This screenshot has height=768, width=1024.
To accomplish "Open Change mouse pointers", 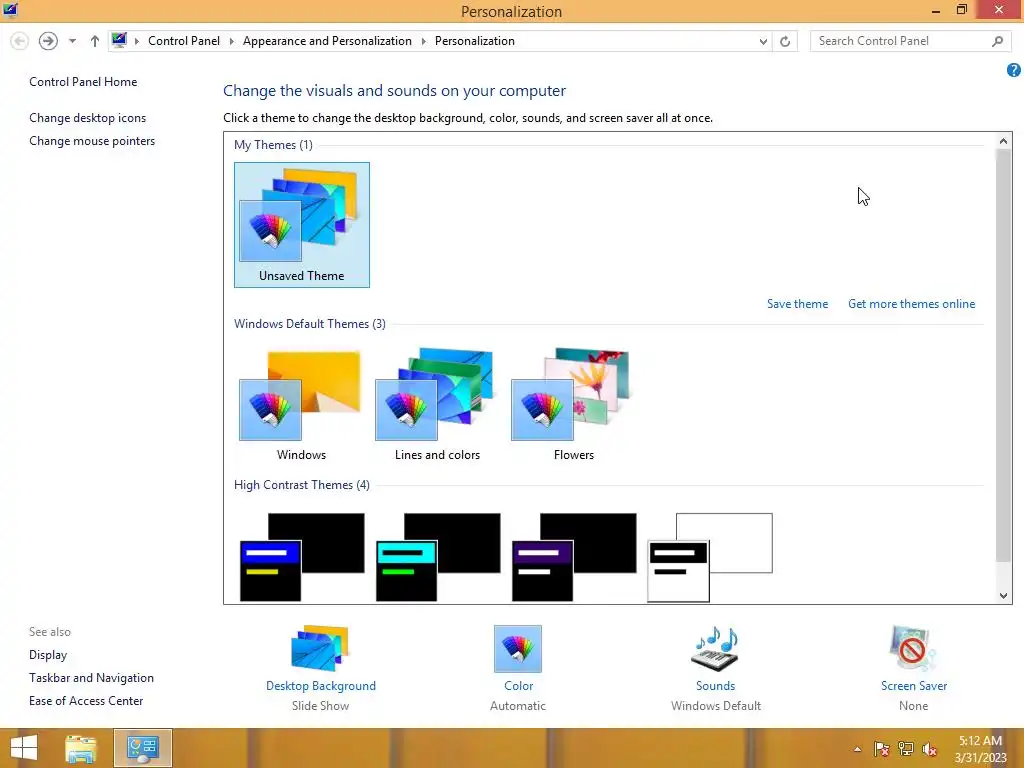I will [x=92, y=140].
